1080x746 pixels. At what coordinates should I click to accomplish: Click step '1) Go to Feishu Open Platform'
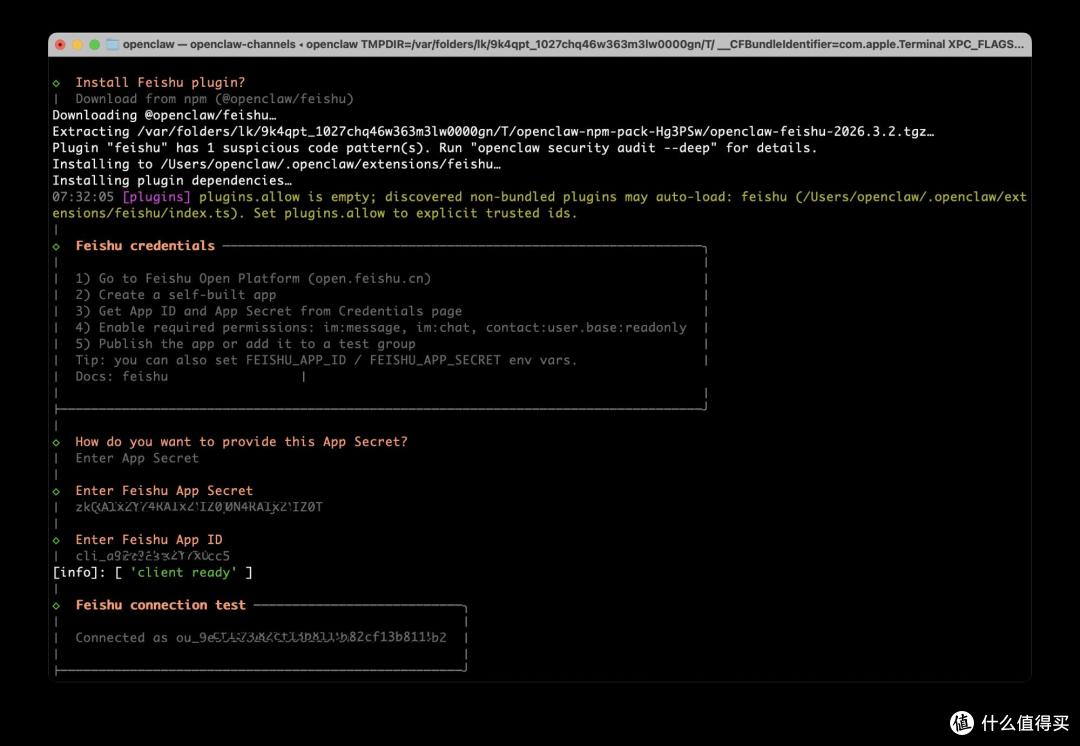(x=253, y=278)
